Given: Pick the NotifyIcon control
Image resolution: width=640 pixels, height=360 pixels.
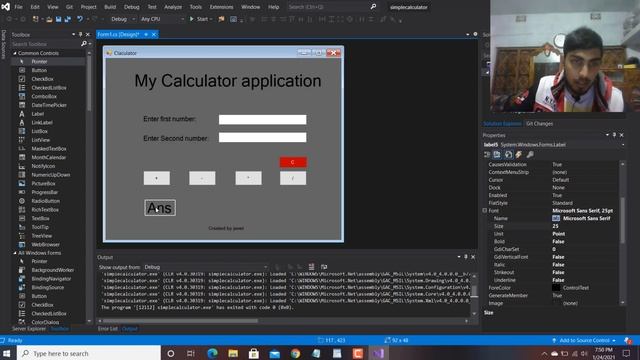Looking at the screenshot, I should pyautogui.click(x=43, y=166).
